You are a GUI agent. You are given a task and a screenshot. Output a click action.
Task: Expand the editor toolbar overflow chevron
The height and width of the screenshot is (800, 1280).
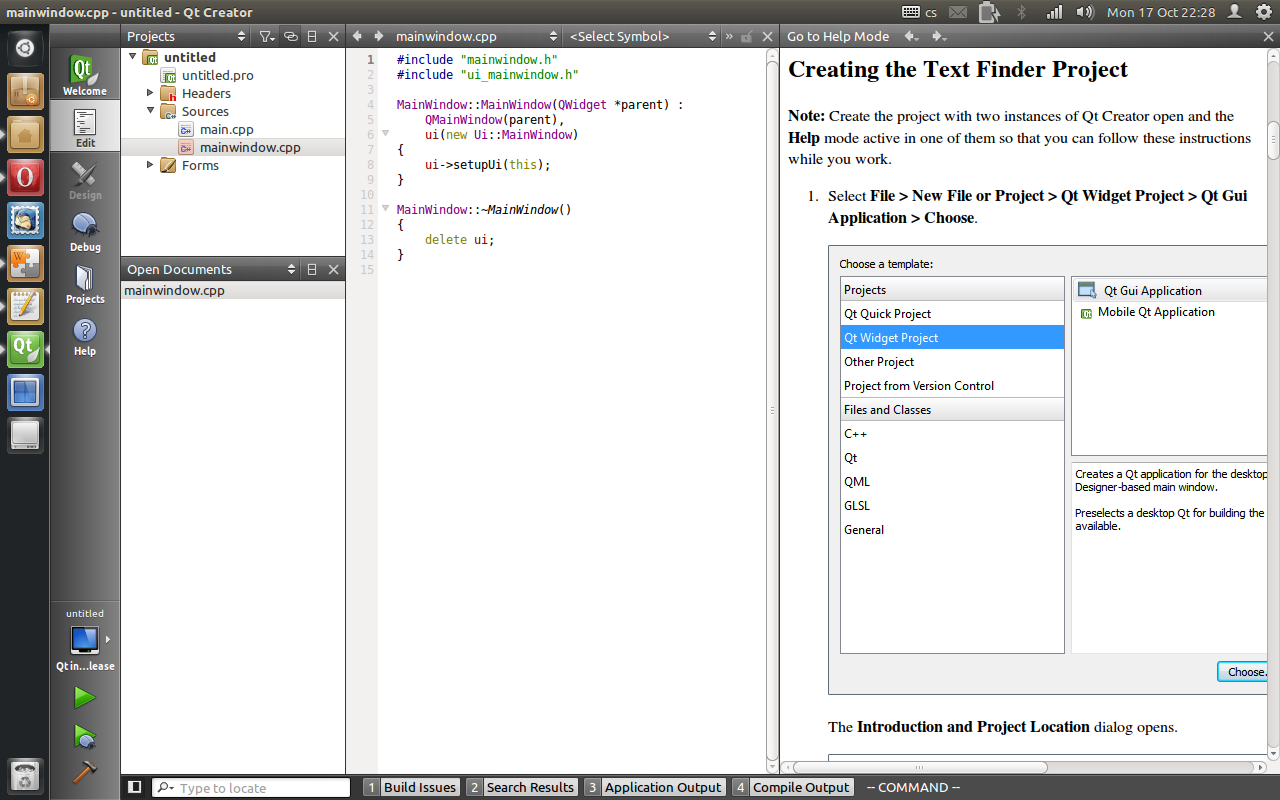coord(729,36)
